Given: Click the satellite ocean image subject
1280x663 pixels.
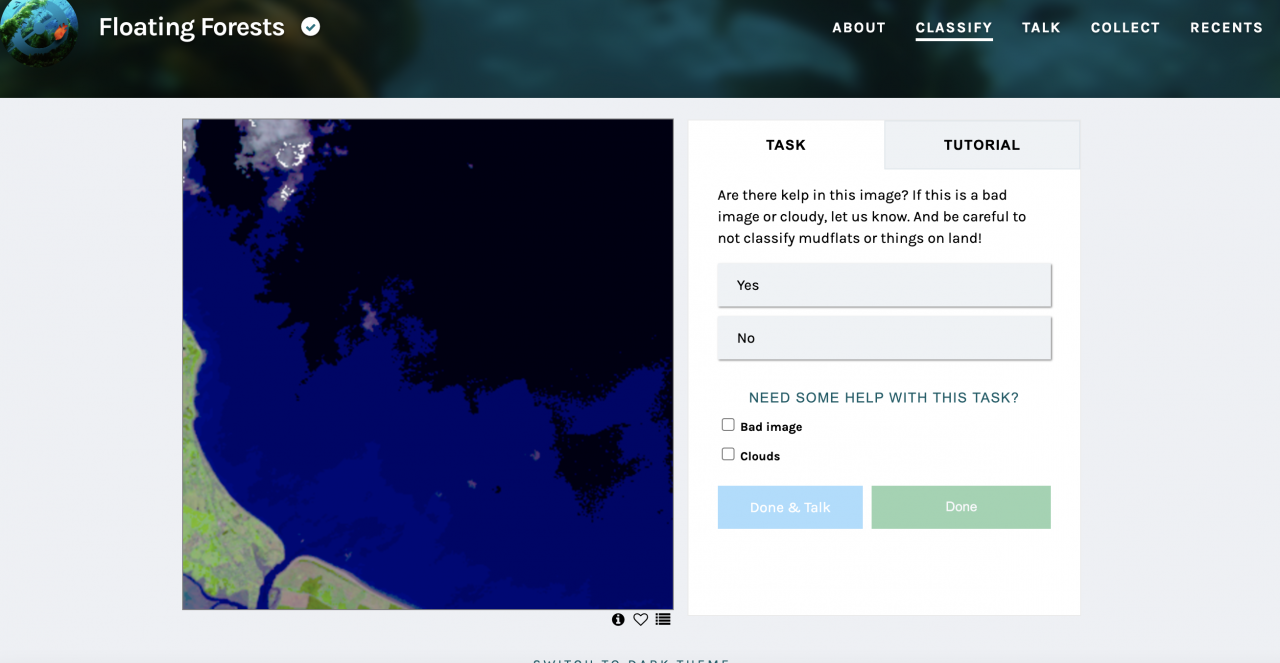Looking at the screenshot, I should pos(428,364).
